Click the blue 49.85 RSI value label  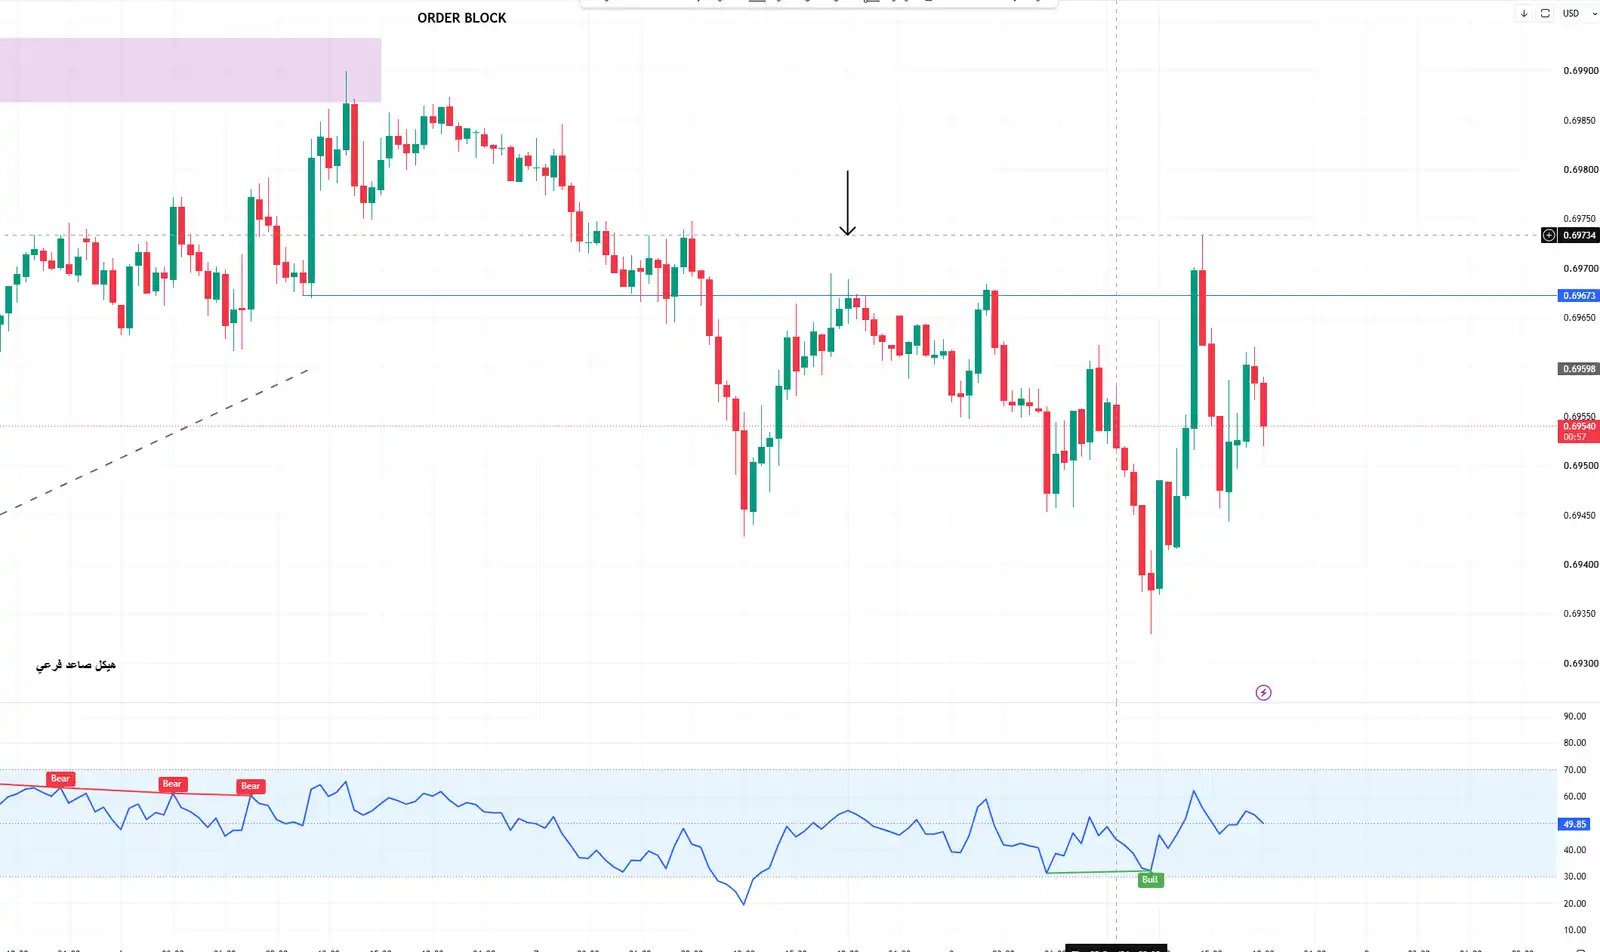click(1574, 824)
